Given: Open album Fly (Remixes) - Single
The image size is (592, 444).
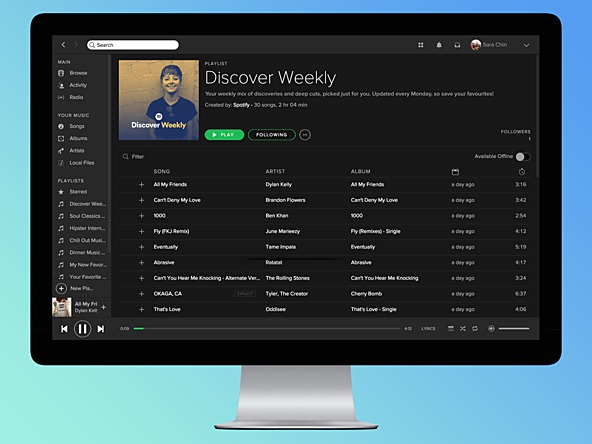Looking at the screenshot, I should tap(375, 231).
